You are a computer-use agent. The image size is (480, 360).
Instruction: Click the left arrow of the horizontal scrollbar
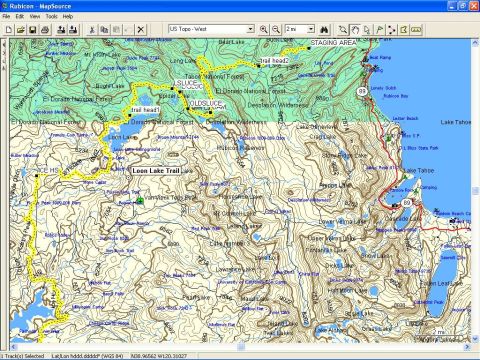(13, 347)
